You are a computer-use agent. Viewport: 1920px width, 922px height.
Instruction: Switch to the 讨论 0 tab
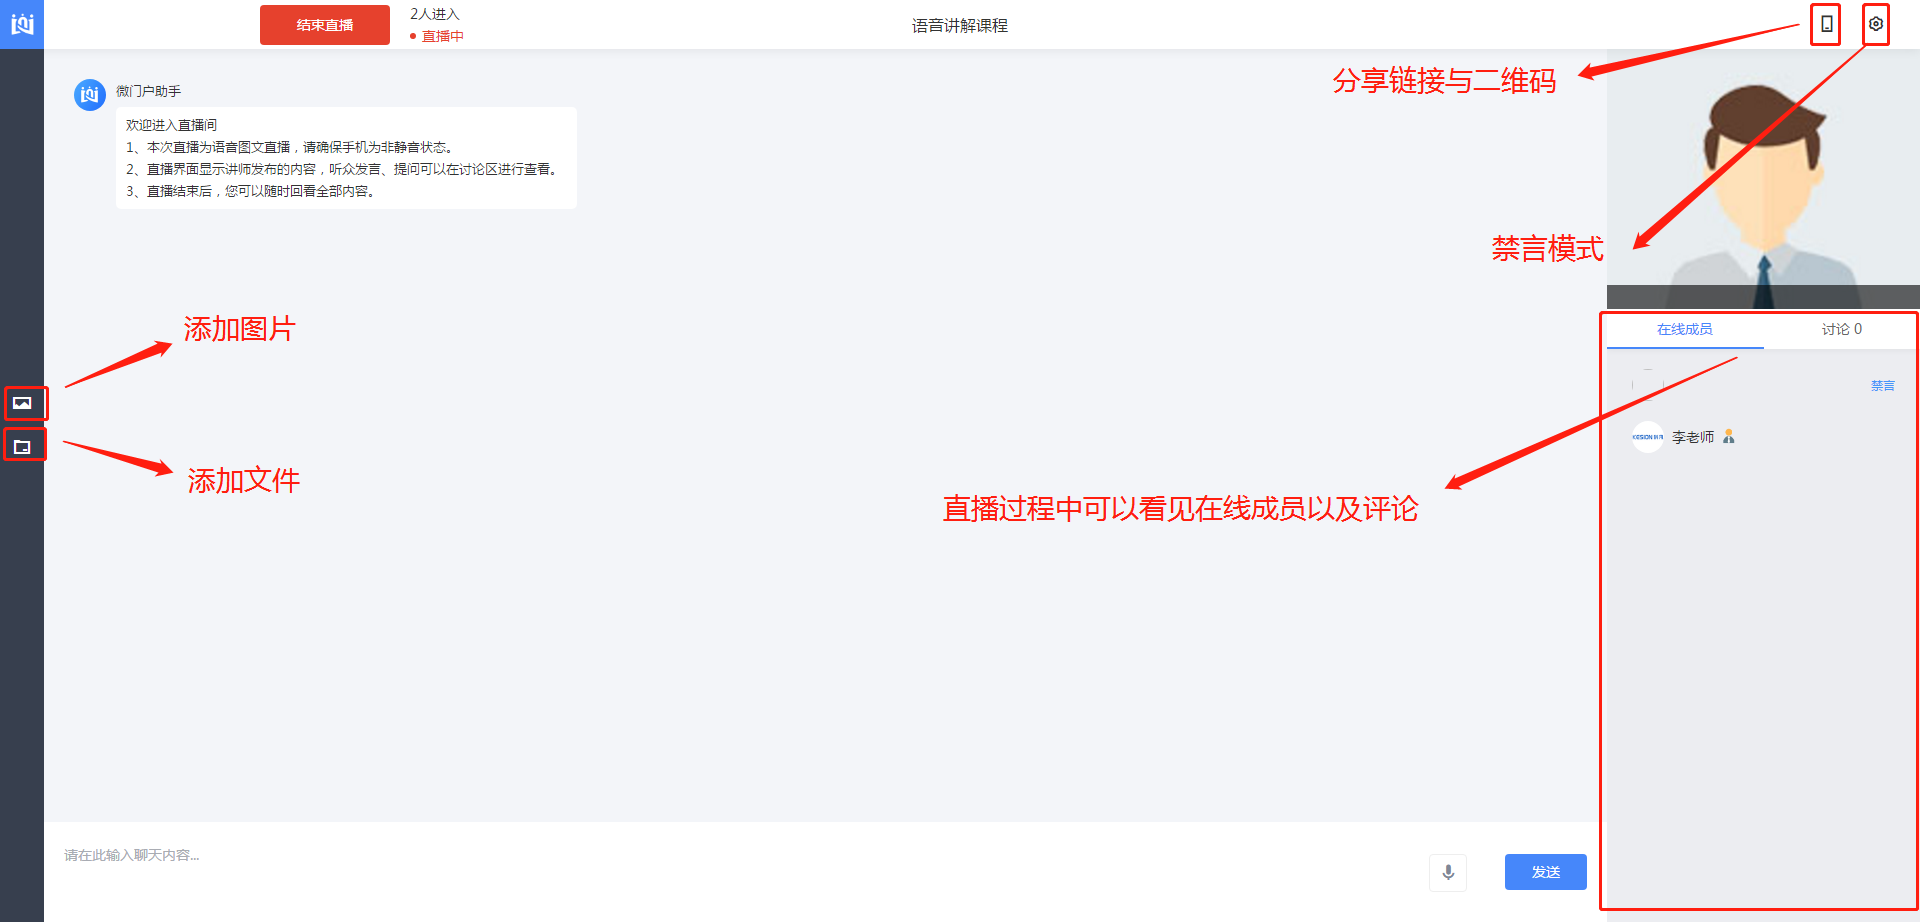(1841, 329)
